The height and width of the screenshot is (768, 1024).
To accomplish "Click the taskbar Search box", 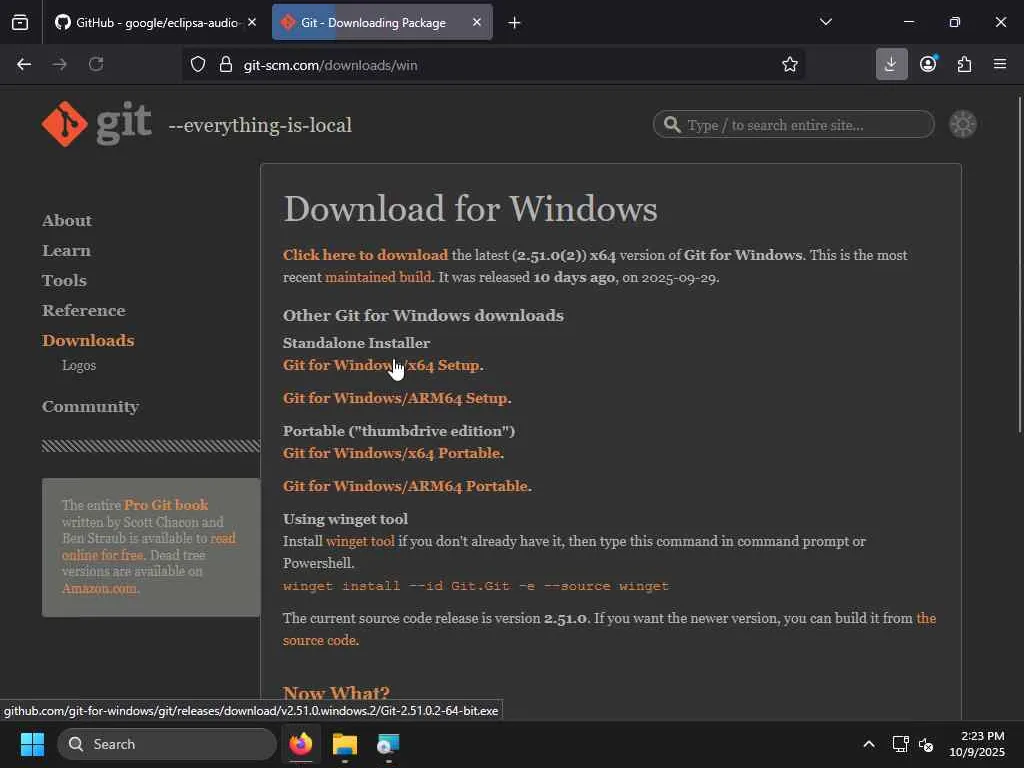I will click(x=167, y=744).
